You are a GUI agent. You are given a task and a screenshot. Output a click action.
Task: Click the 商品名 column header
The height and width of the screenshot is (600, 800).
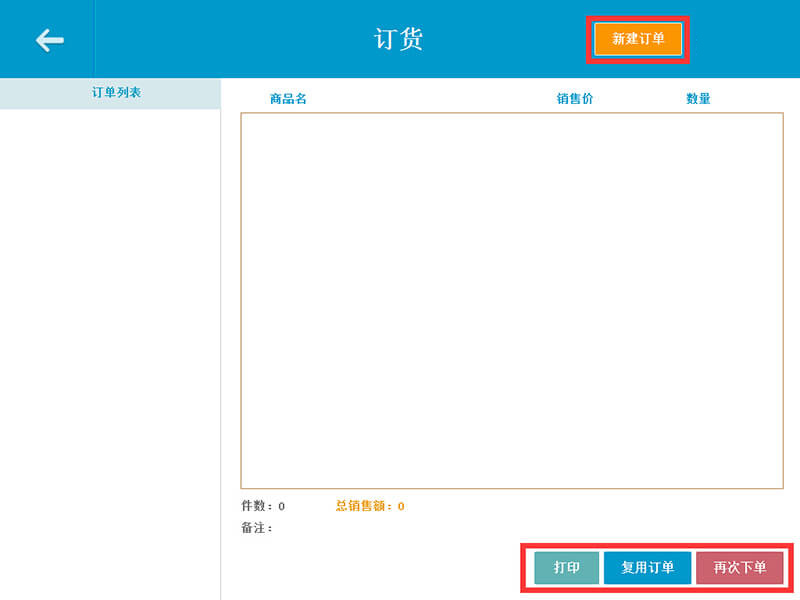click(288, 99)
